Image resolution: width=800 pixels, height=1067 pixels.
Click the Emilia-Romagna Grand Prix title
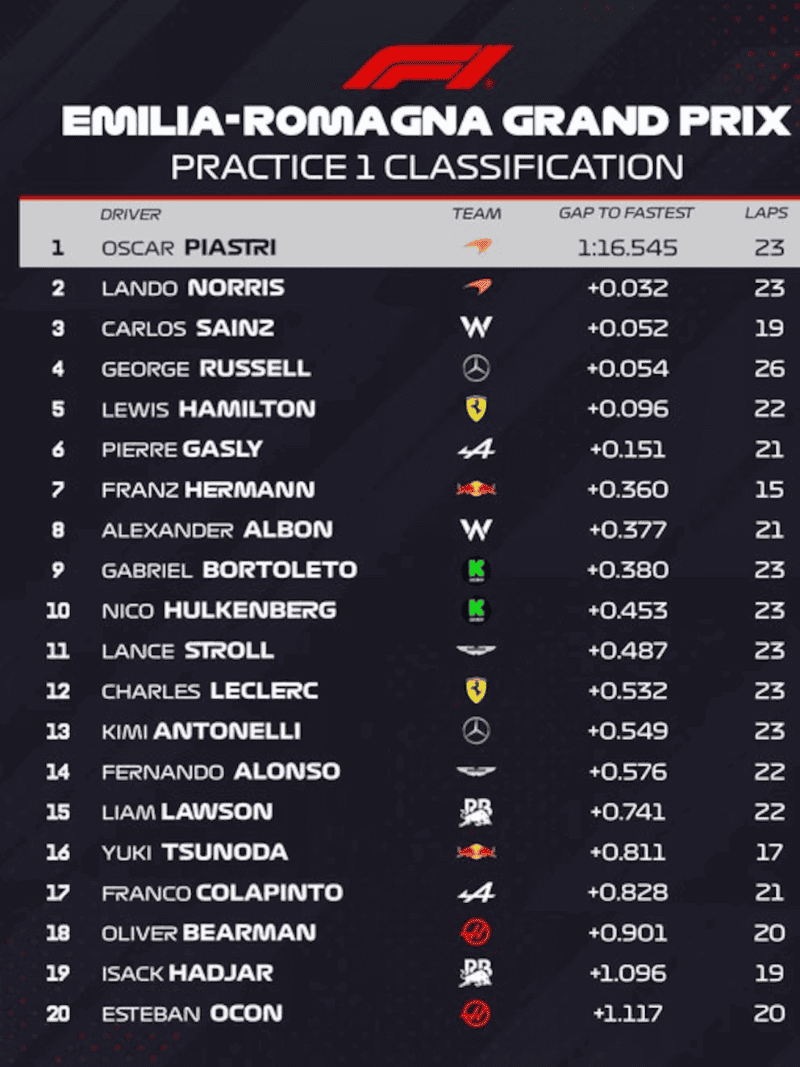425,122
